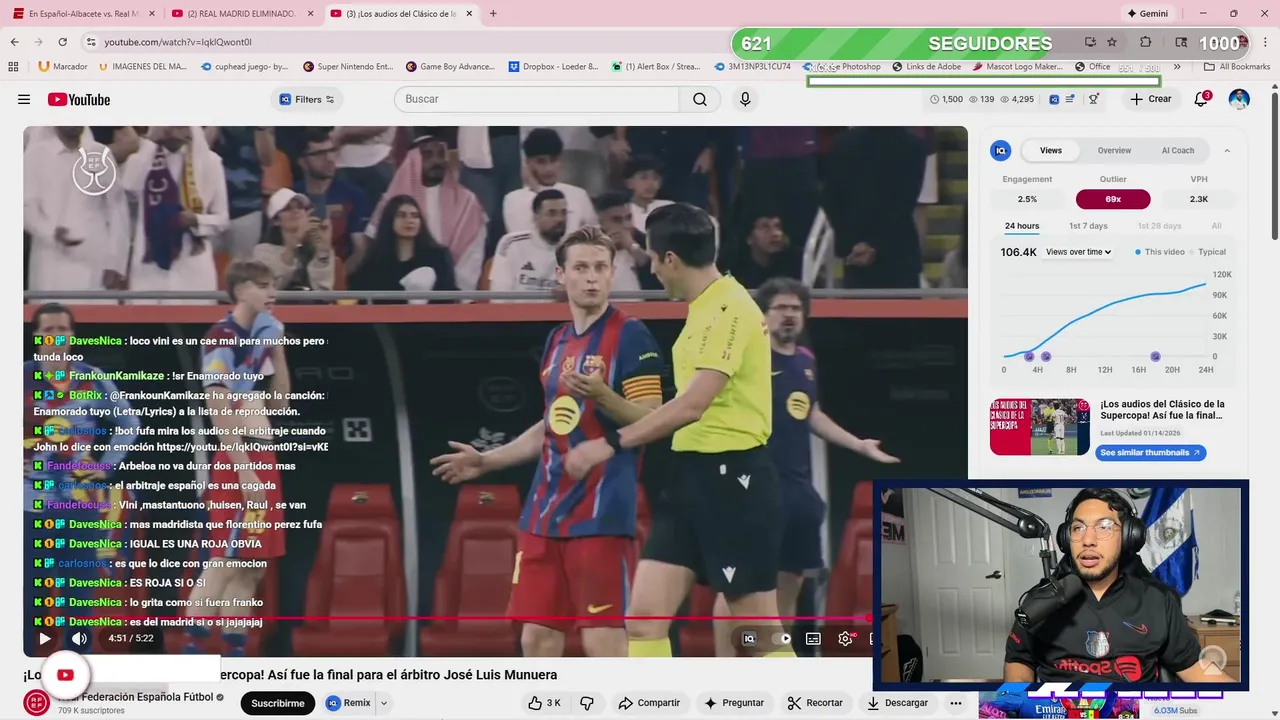Click the magnifier search button
Viewport: 1280px width, 720px height.
click(x=700, y=99)
